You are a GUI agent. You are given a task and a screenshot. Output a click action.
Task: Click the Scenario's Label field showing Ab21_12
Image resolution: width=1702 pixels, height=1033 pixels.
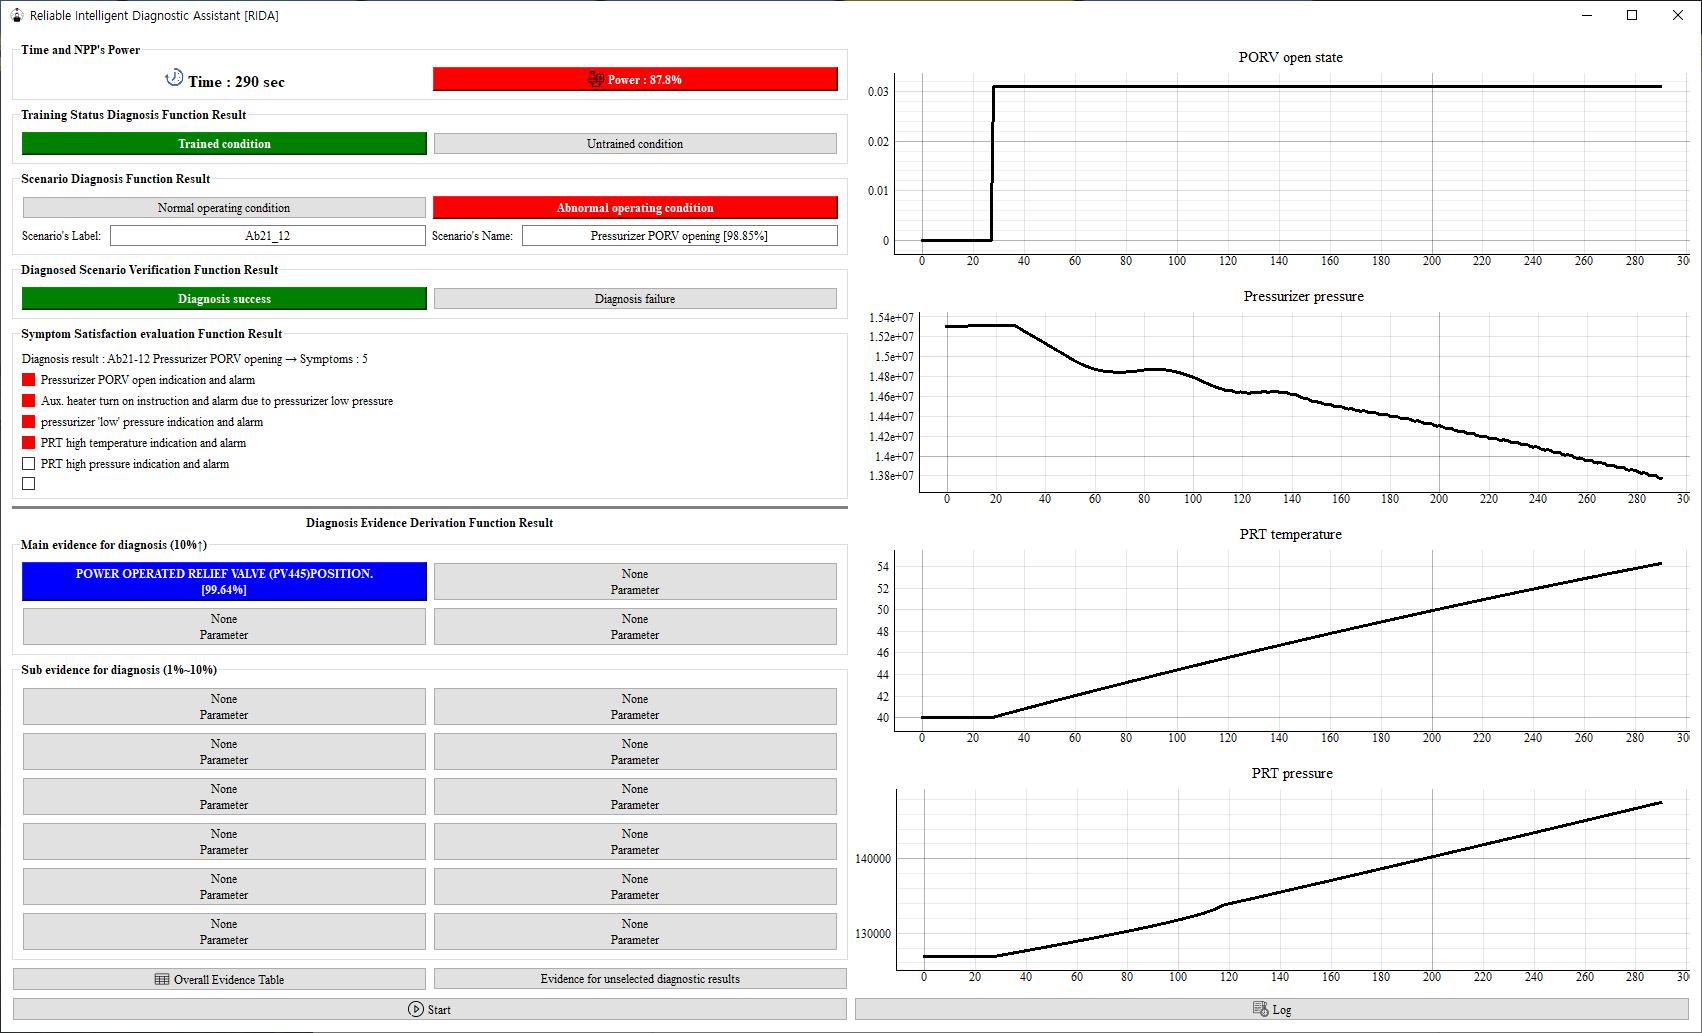pyautogui.click(x=268, y=235)
